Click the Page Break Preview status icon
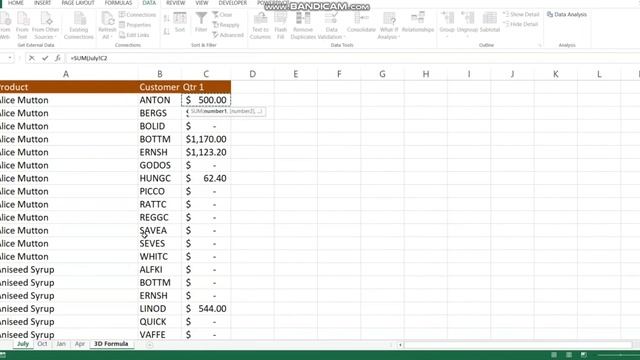This screenshot has height=360, width=640. pyautogui.click(x=584, y=355)
